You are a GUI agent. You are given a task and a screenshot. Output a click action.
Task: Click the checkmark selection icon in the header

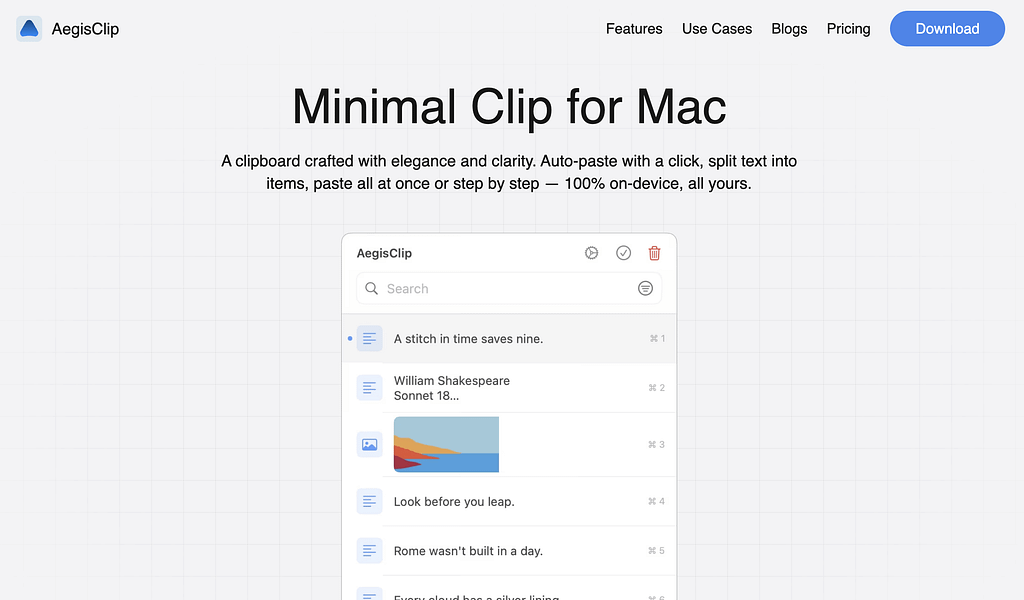pos(623,253)
